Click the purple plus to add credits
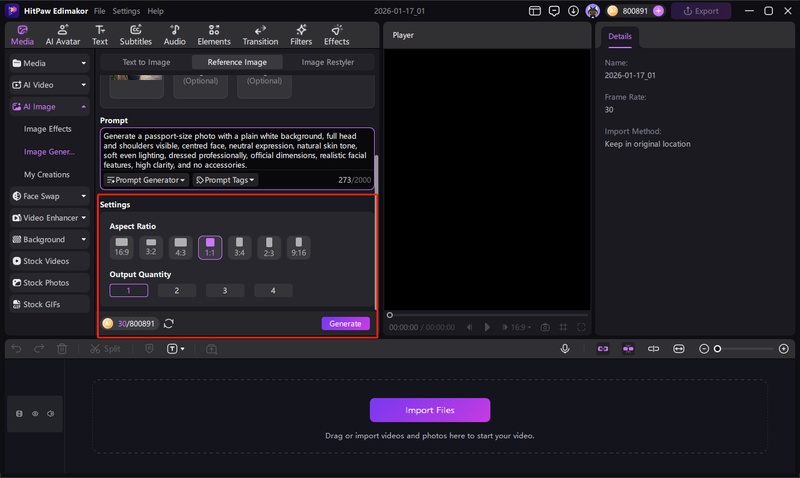The height and width of the screenshot is (478, 800). [x=658, y=11]
